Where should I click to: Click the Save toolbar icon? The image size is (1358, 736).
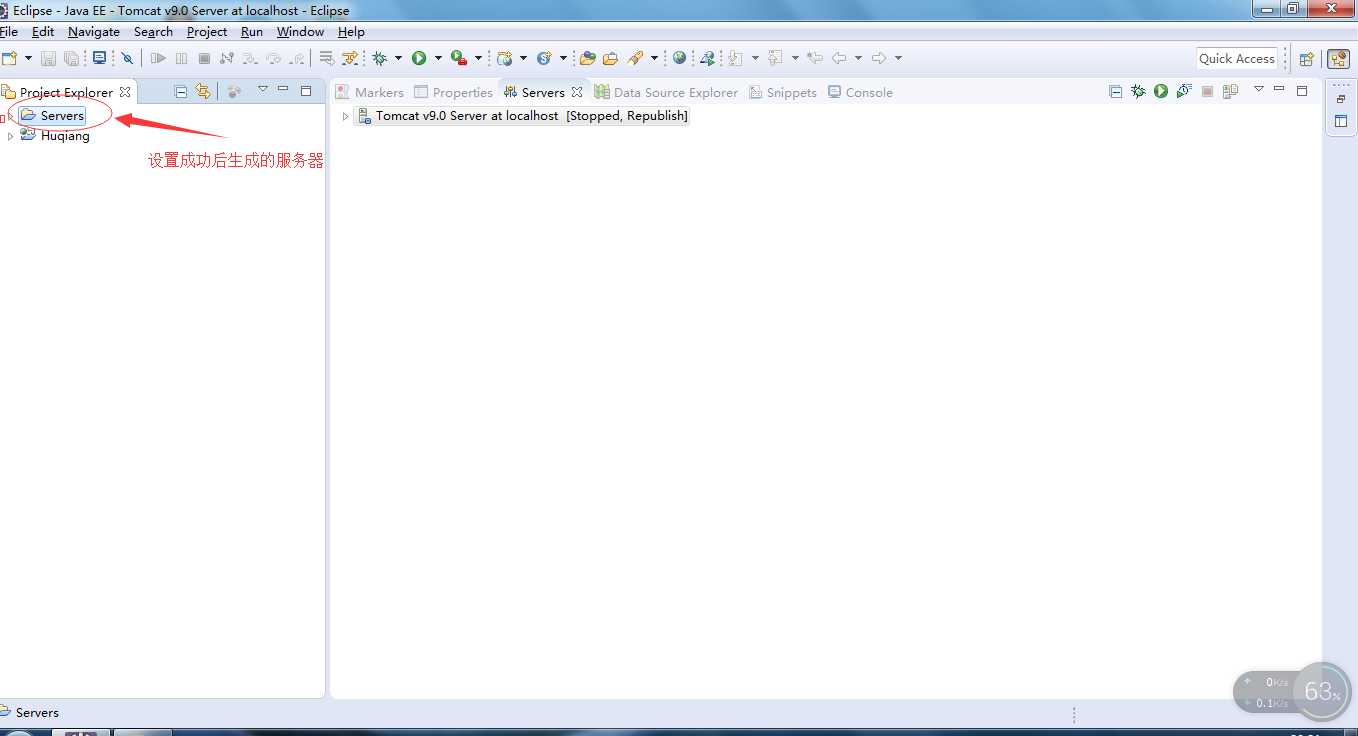48,58
